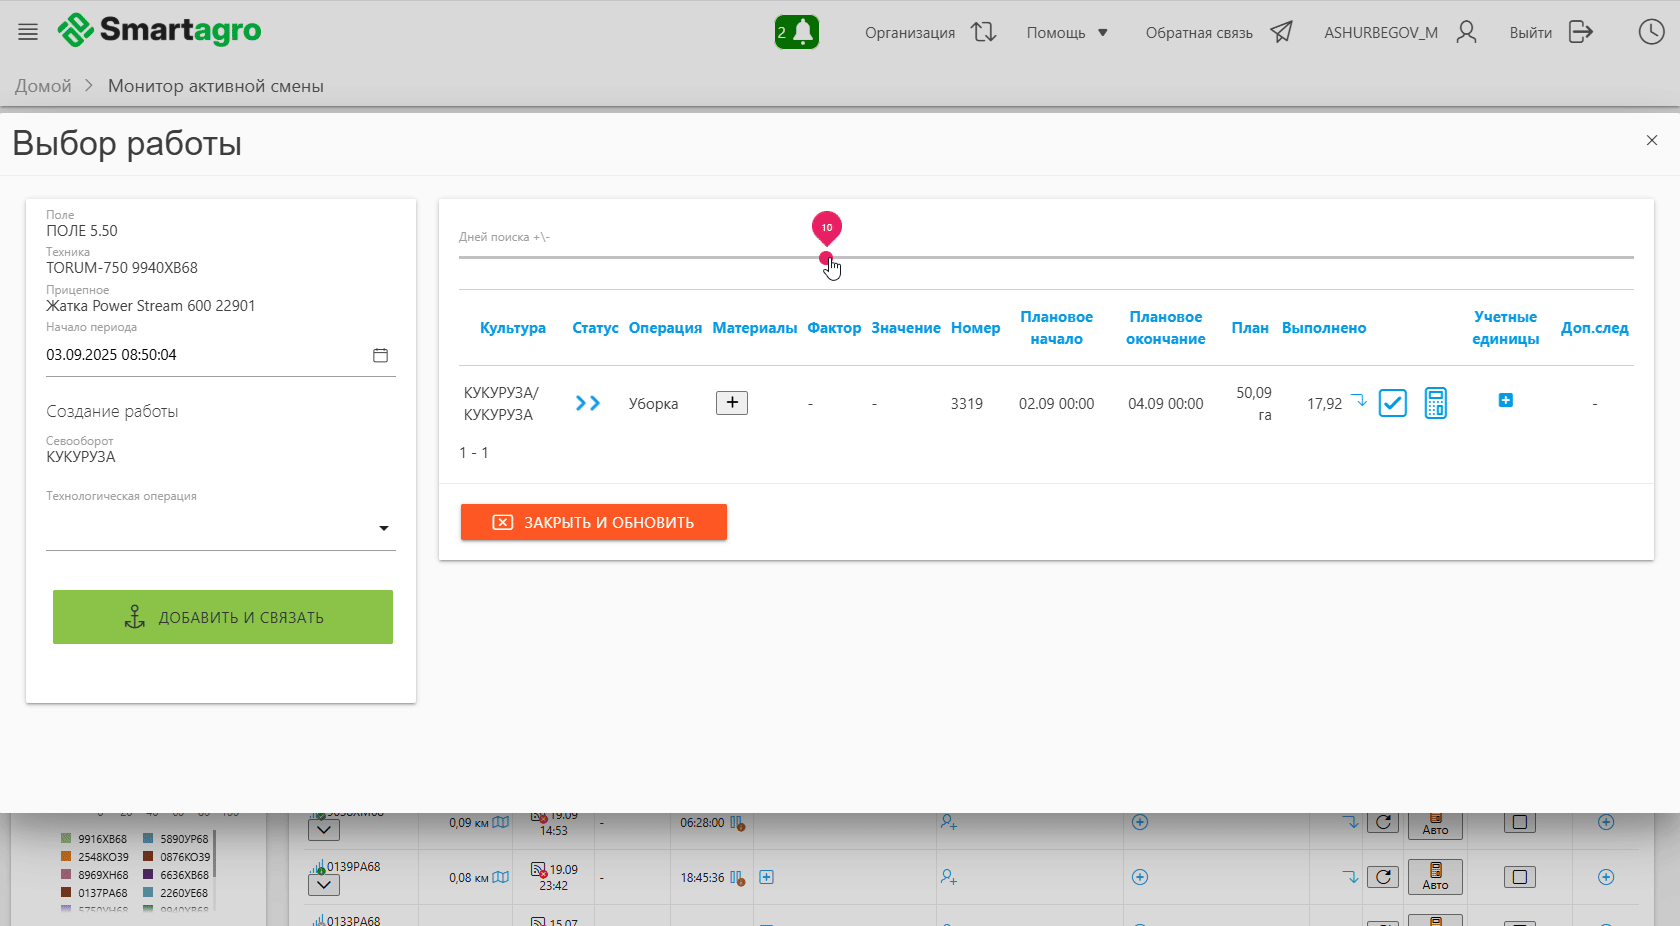Open the hamburger navigation menu
Viewport: 1680px width, 926px height.
point(28,32)
